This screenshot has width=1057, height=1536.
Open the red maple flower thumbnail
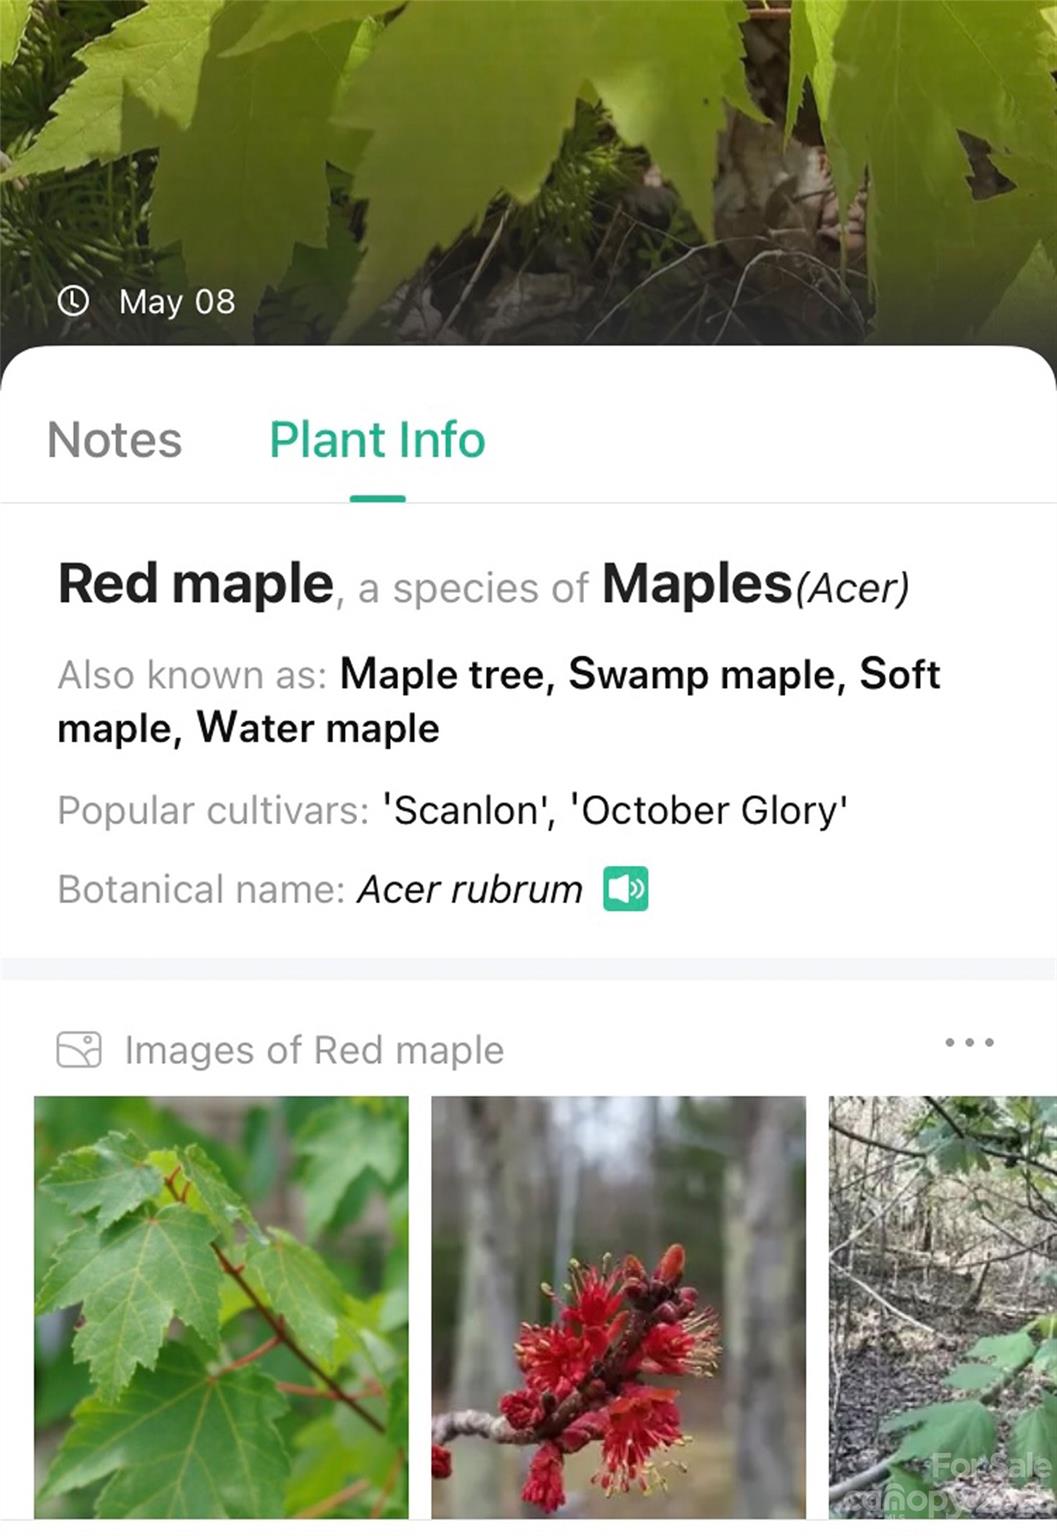[618, 1306]
